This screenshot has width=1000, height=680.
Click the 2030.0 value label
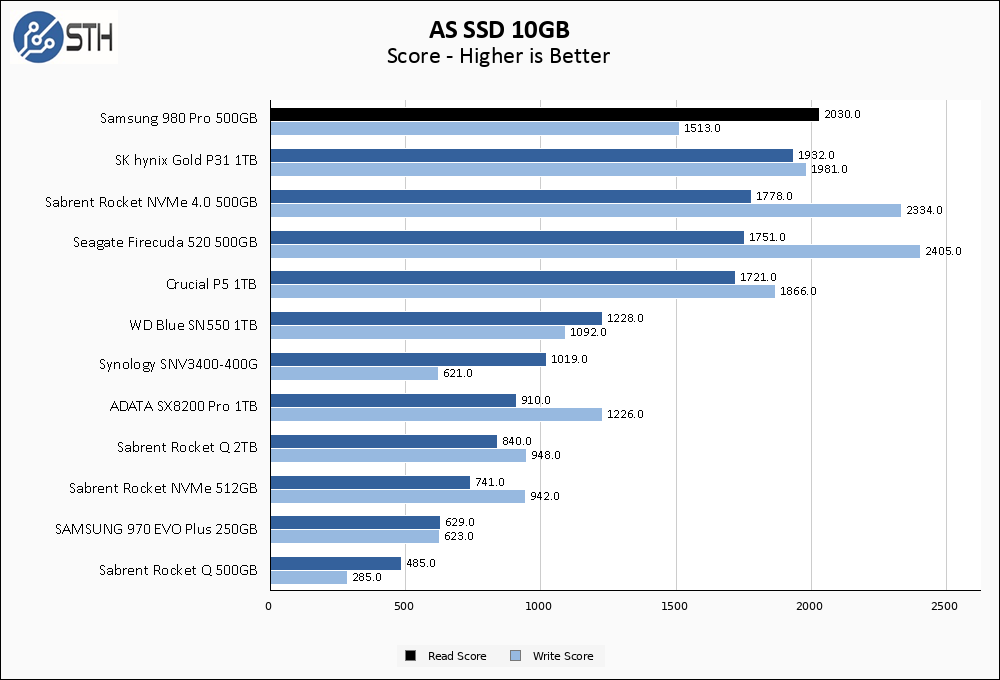tap(842, 114)
